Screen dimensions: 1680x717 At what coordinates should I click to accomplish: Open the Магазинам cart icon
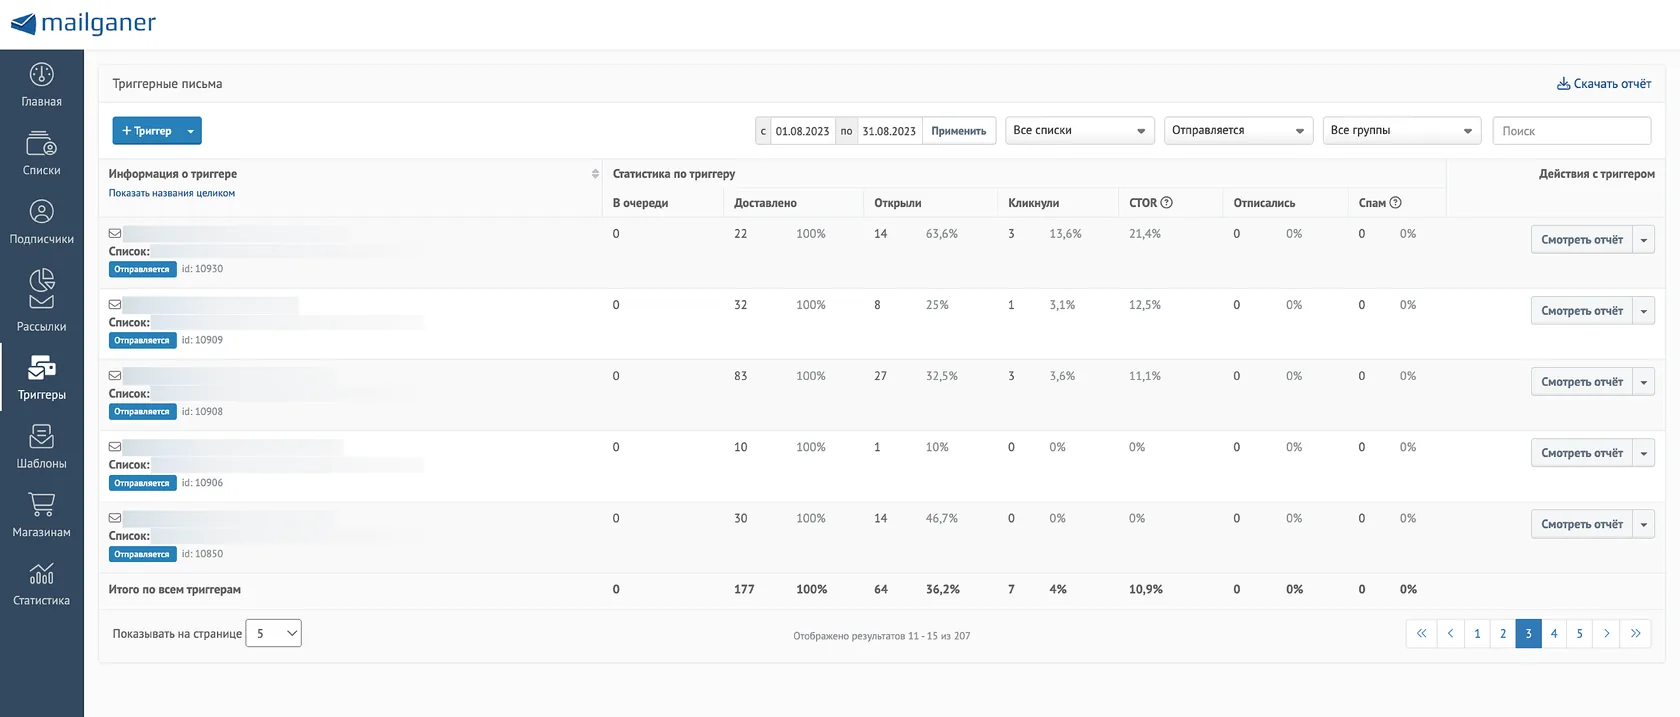click(41, 505)
